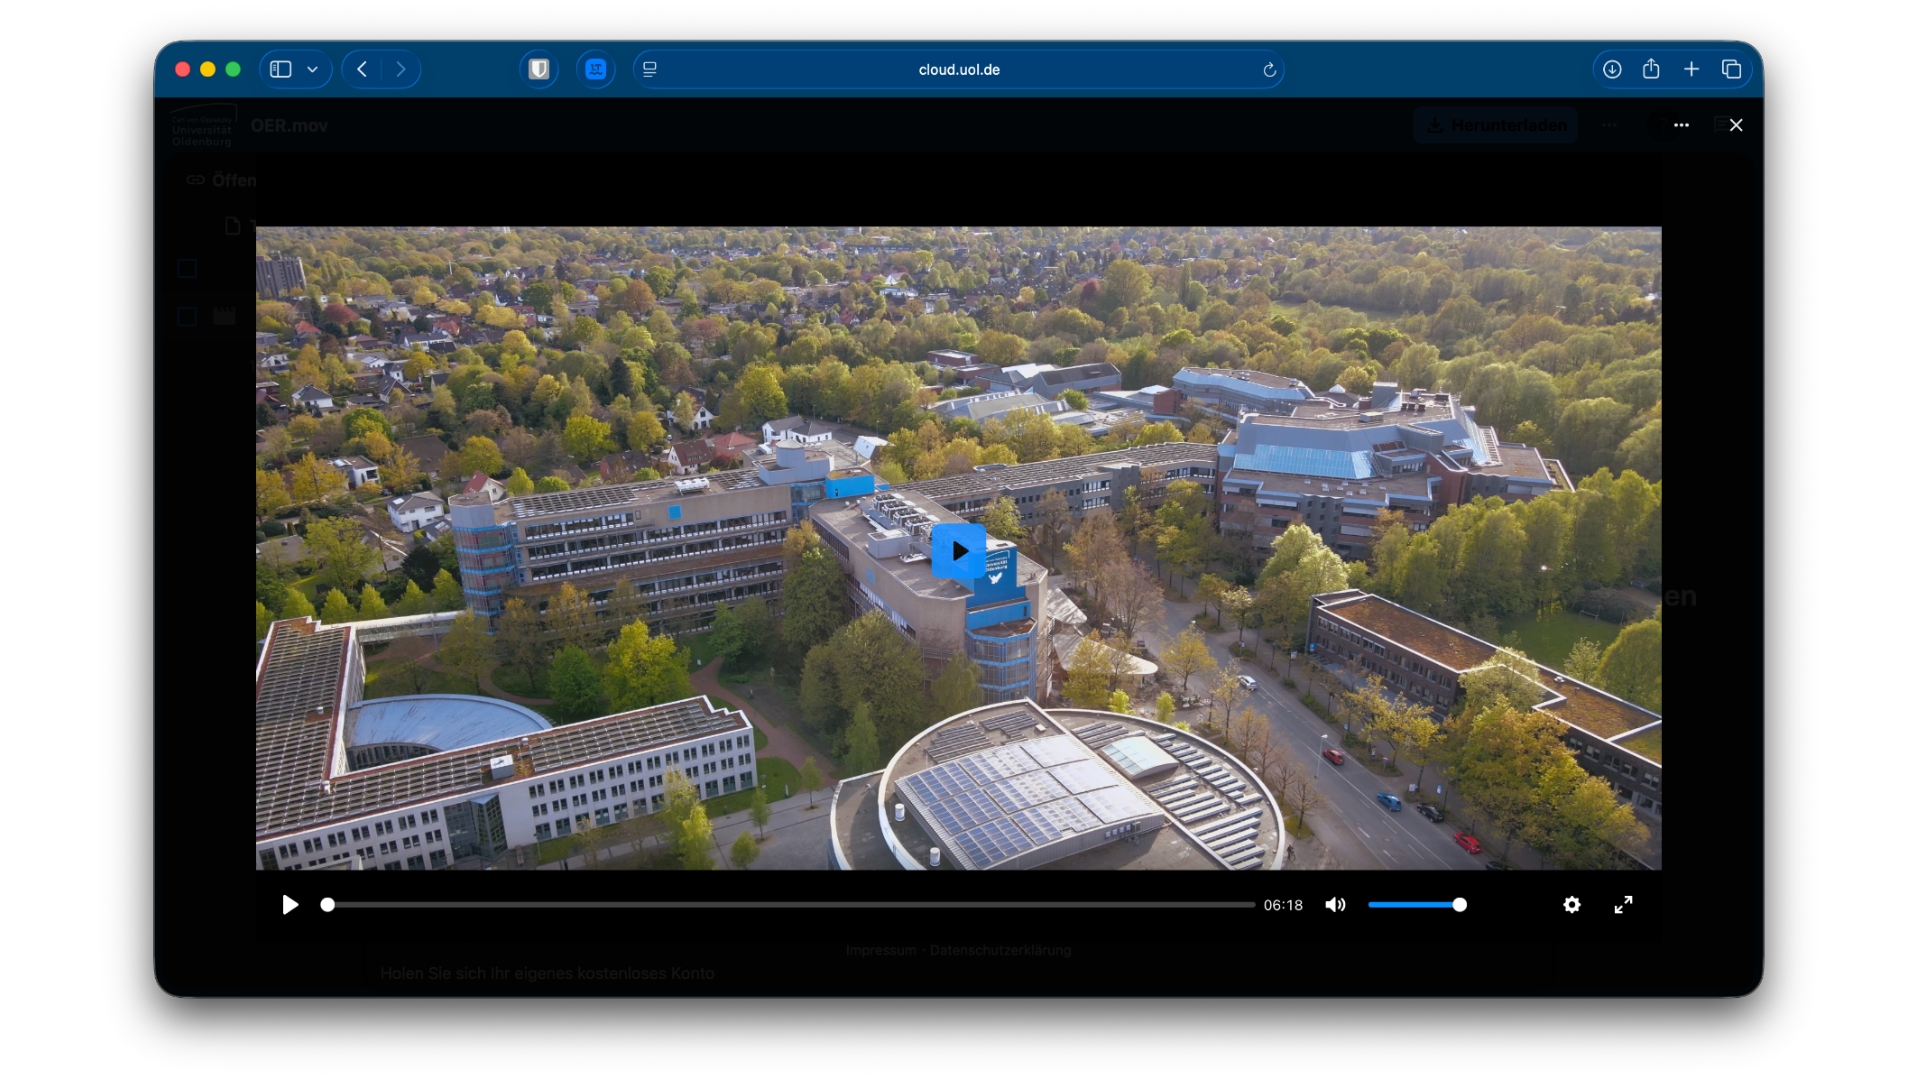Click 'Holen Sie sich Ihr eigenes kostenloses Konto'
This screenshot has height=1080, width=1920.
pos(547,973)
